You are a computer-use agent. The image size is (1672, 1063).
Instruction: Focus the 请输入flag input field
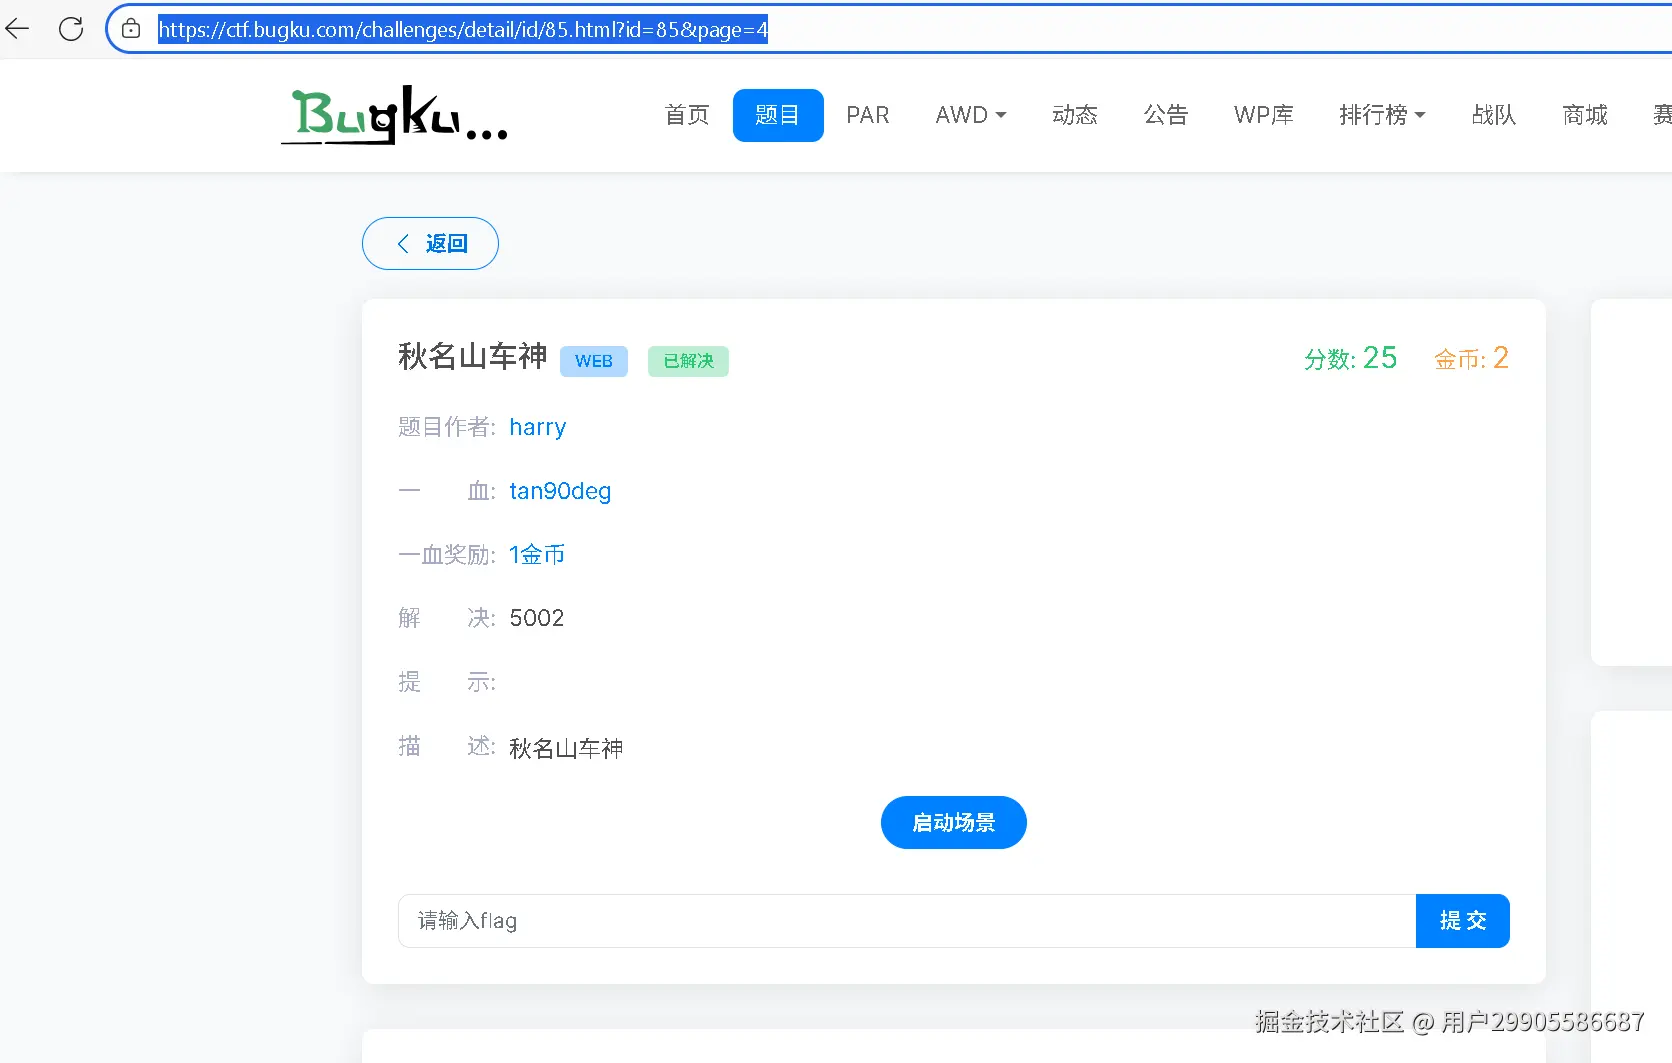pos(907,921)
